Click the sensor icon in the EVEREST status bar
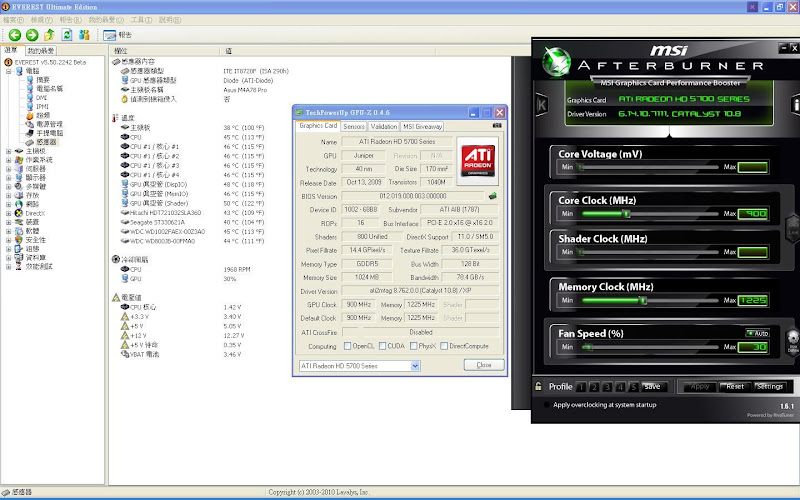 (x=6, y=492)
